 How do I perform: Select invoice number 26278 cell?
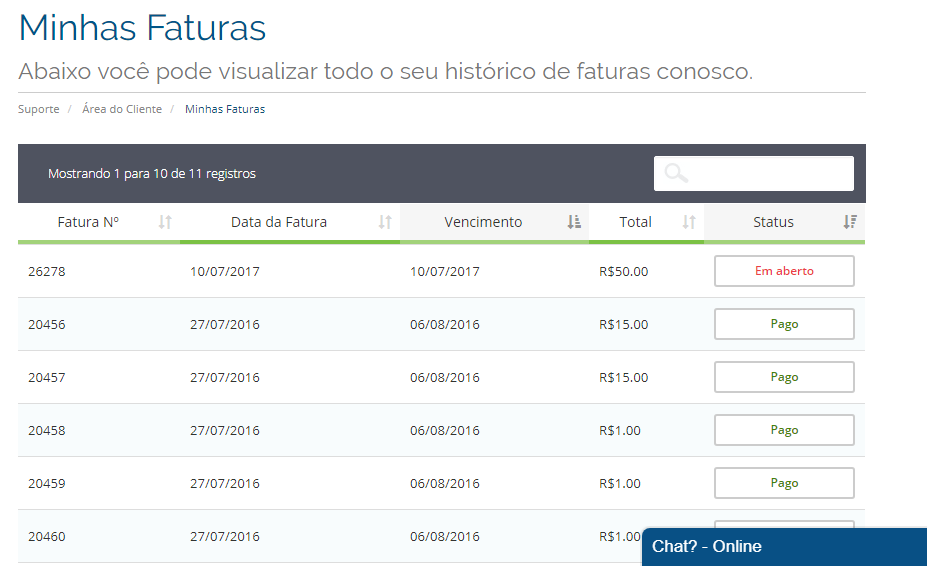(x=47, y=271)
